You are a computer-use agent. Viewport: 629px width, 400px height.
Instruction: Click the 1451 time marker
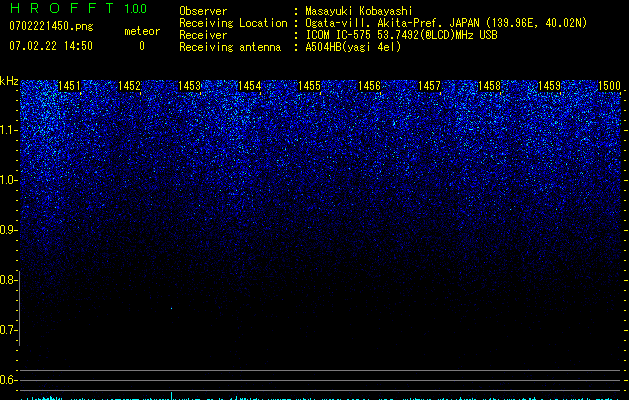(x=69, y=86)
